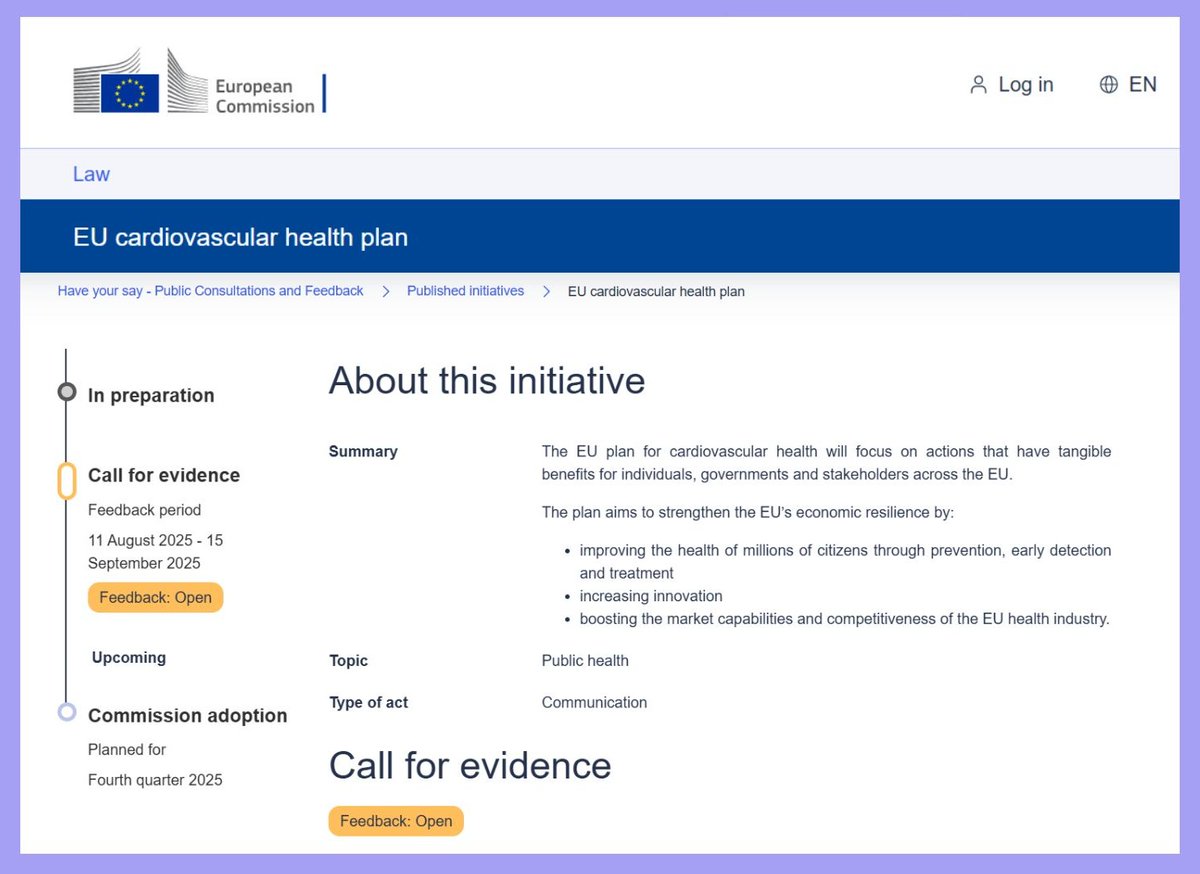
Task: Click the increasing innovation bullet
Action: click(x=651, y=596)
